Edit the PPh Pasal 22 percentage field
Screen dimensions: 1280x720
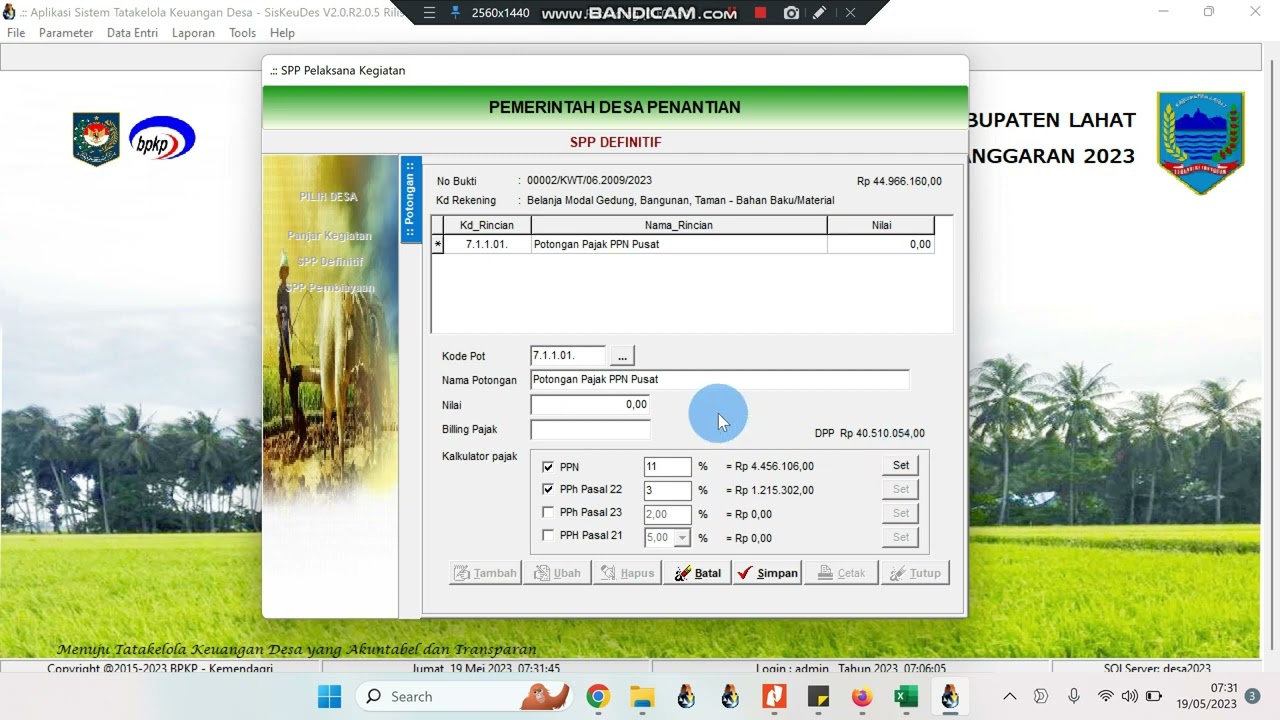pyautogui.click(x=667, y=490)
